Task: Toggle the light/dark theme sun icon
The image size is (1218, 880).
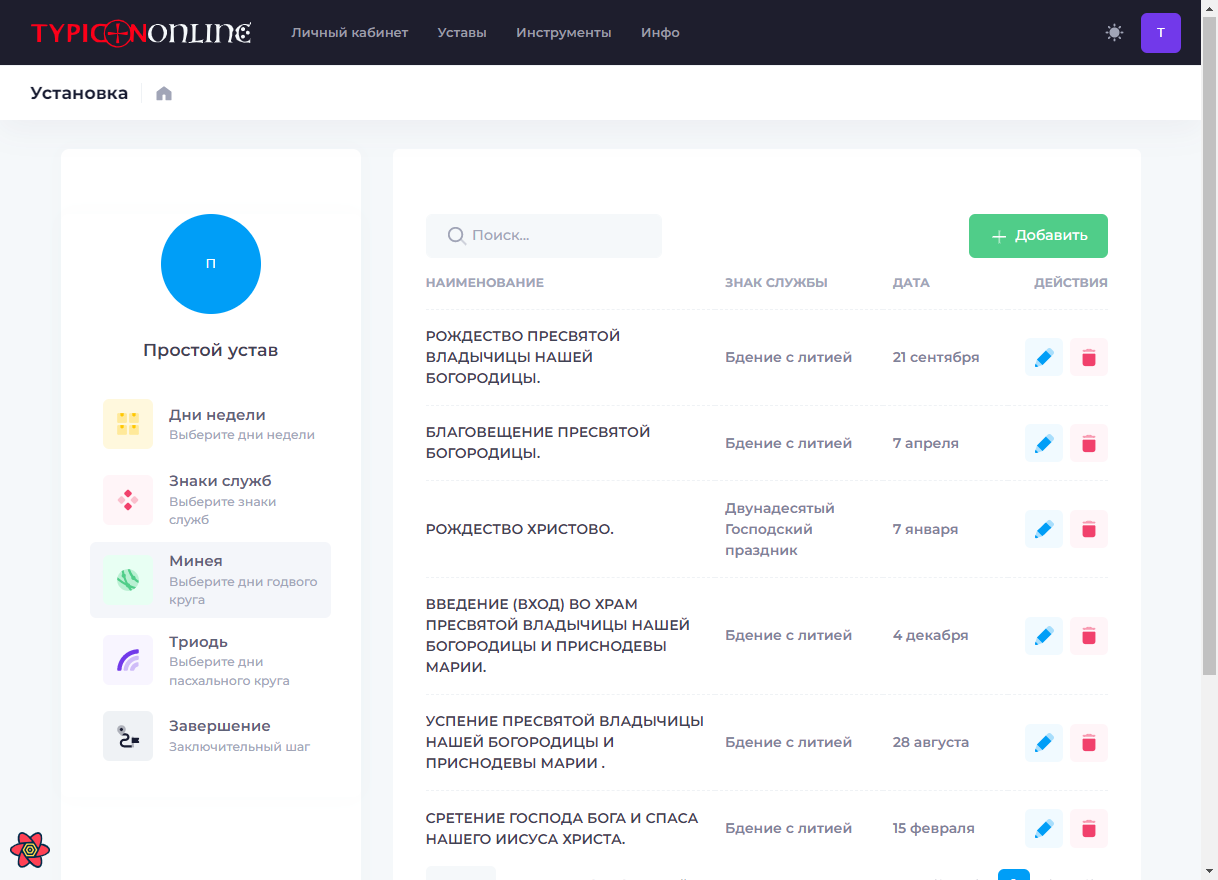Action: [x=1114, y=33]
